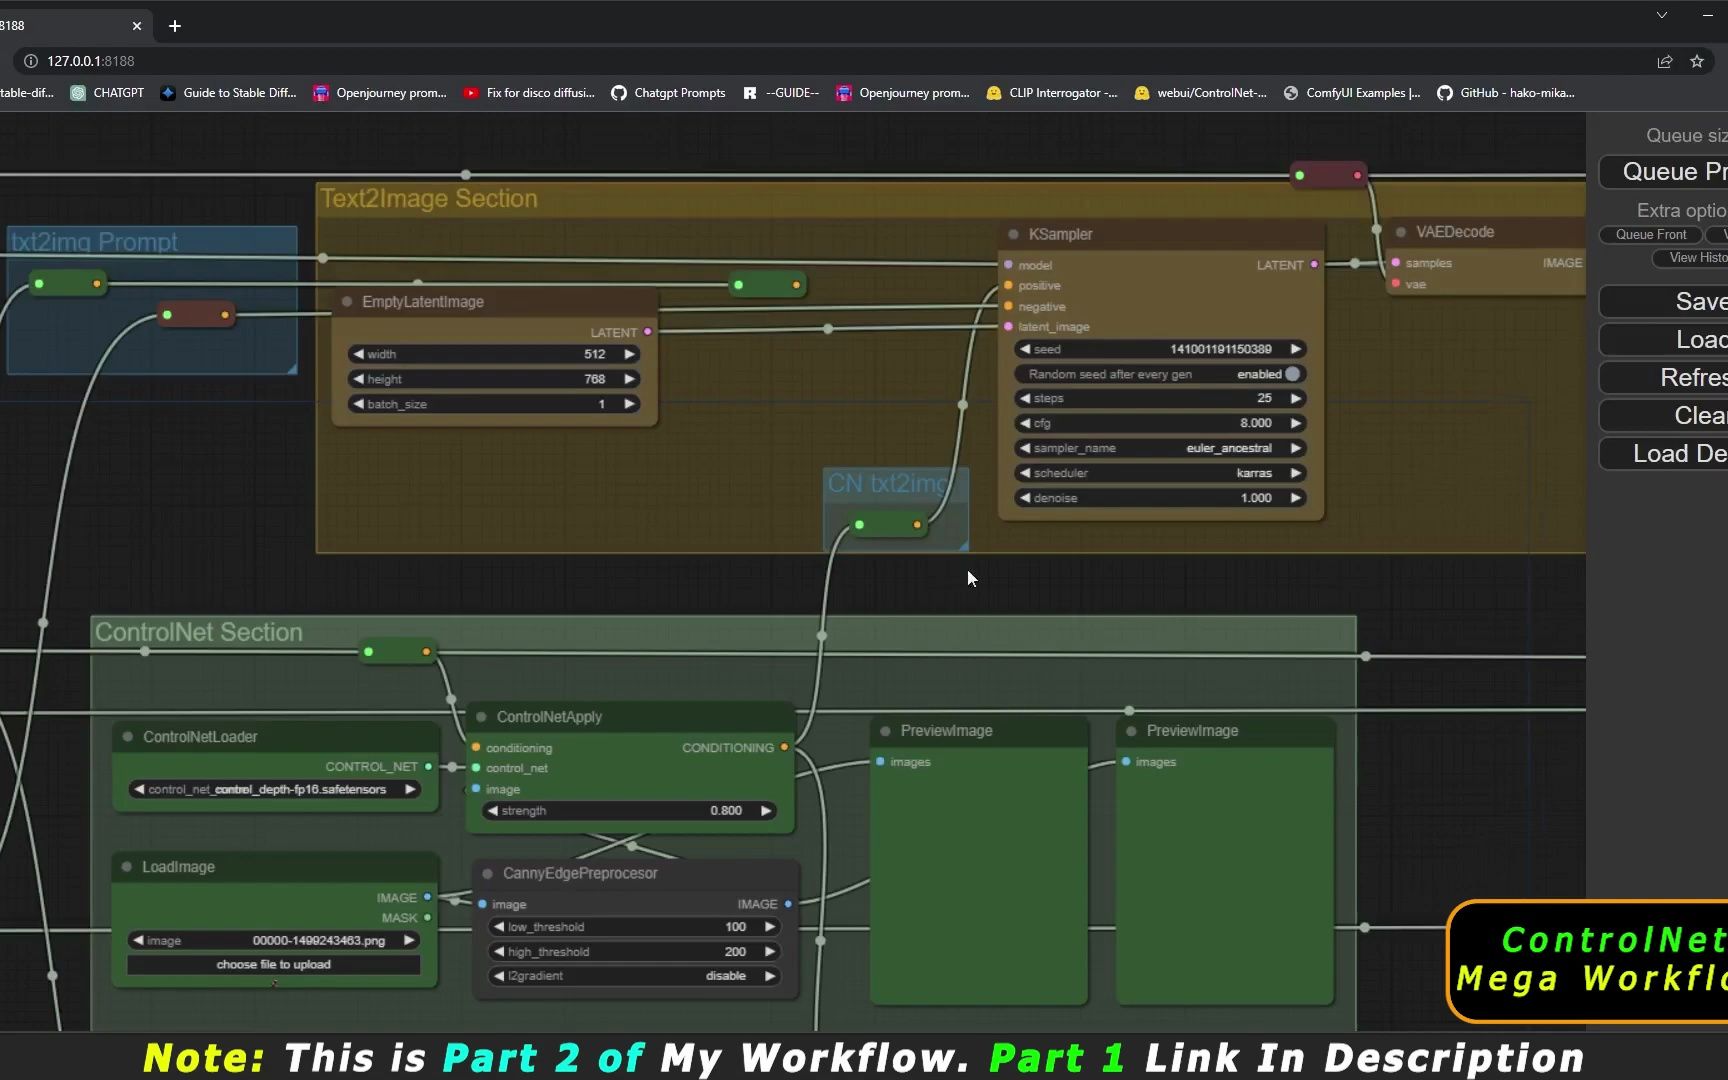Viewport: 1728px width, 1080px height.
Task: Increase width with right arrow
Action: pos(629,354)
